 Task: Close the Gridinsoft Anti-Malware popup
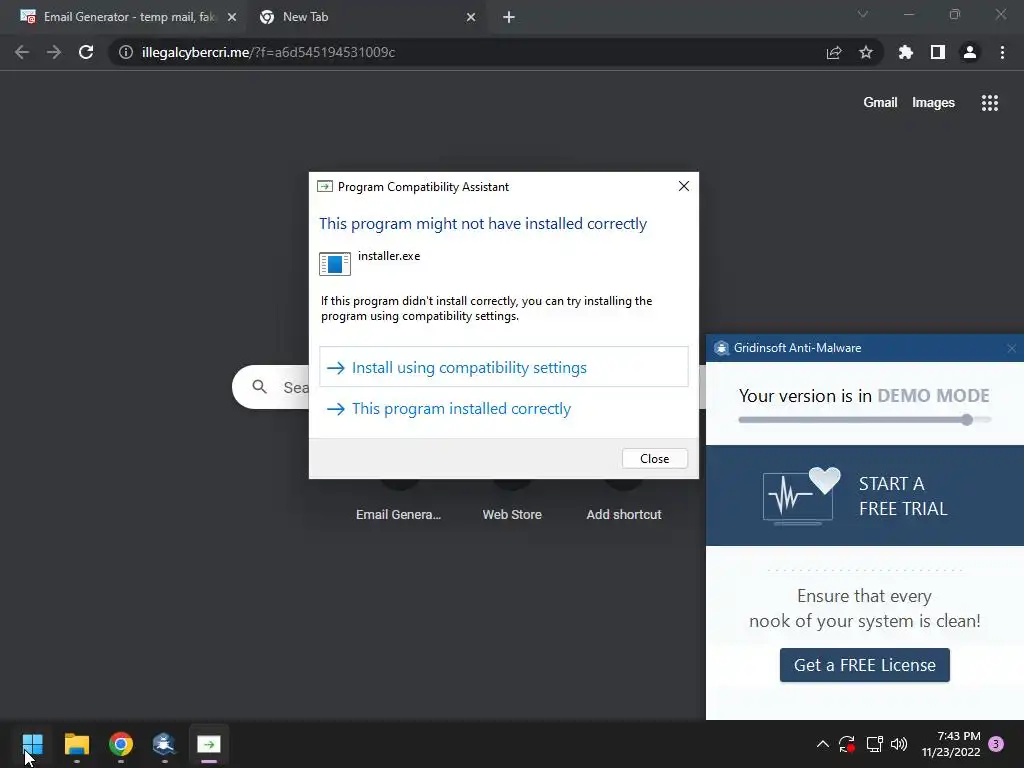1012,349
